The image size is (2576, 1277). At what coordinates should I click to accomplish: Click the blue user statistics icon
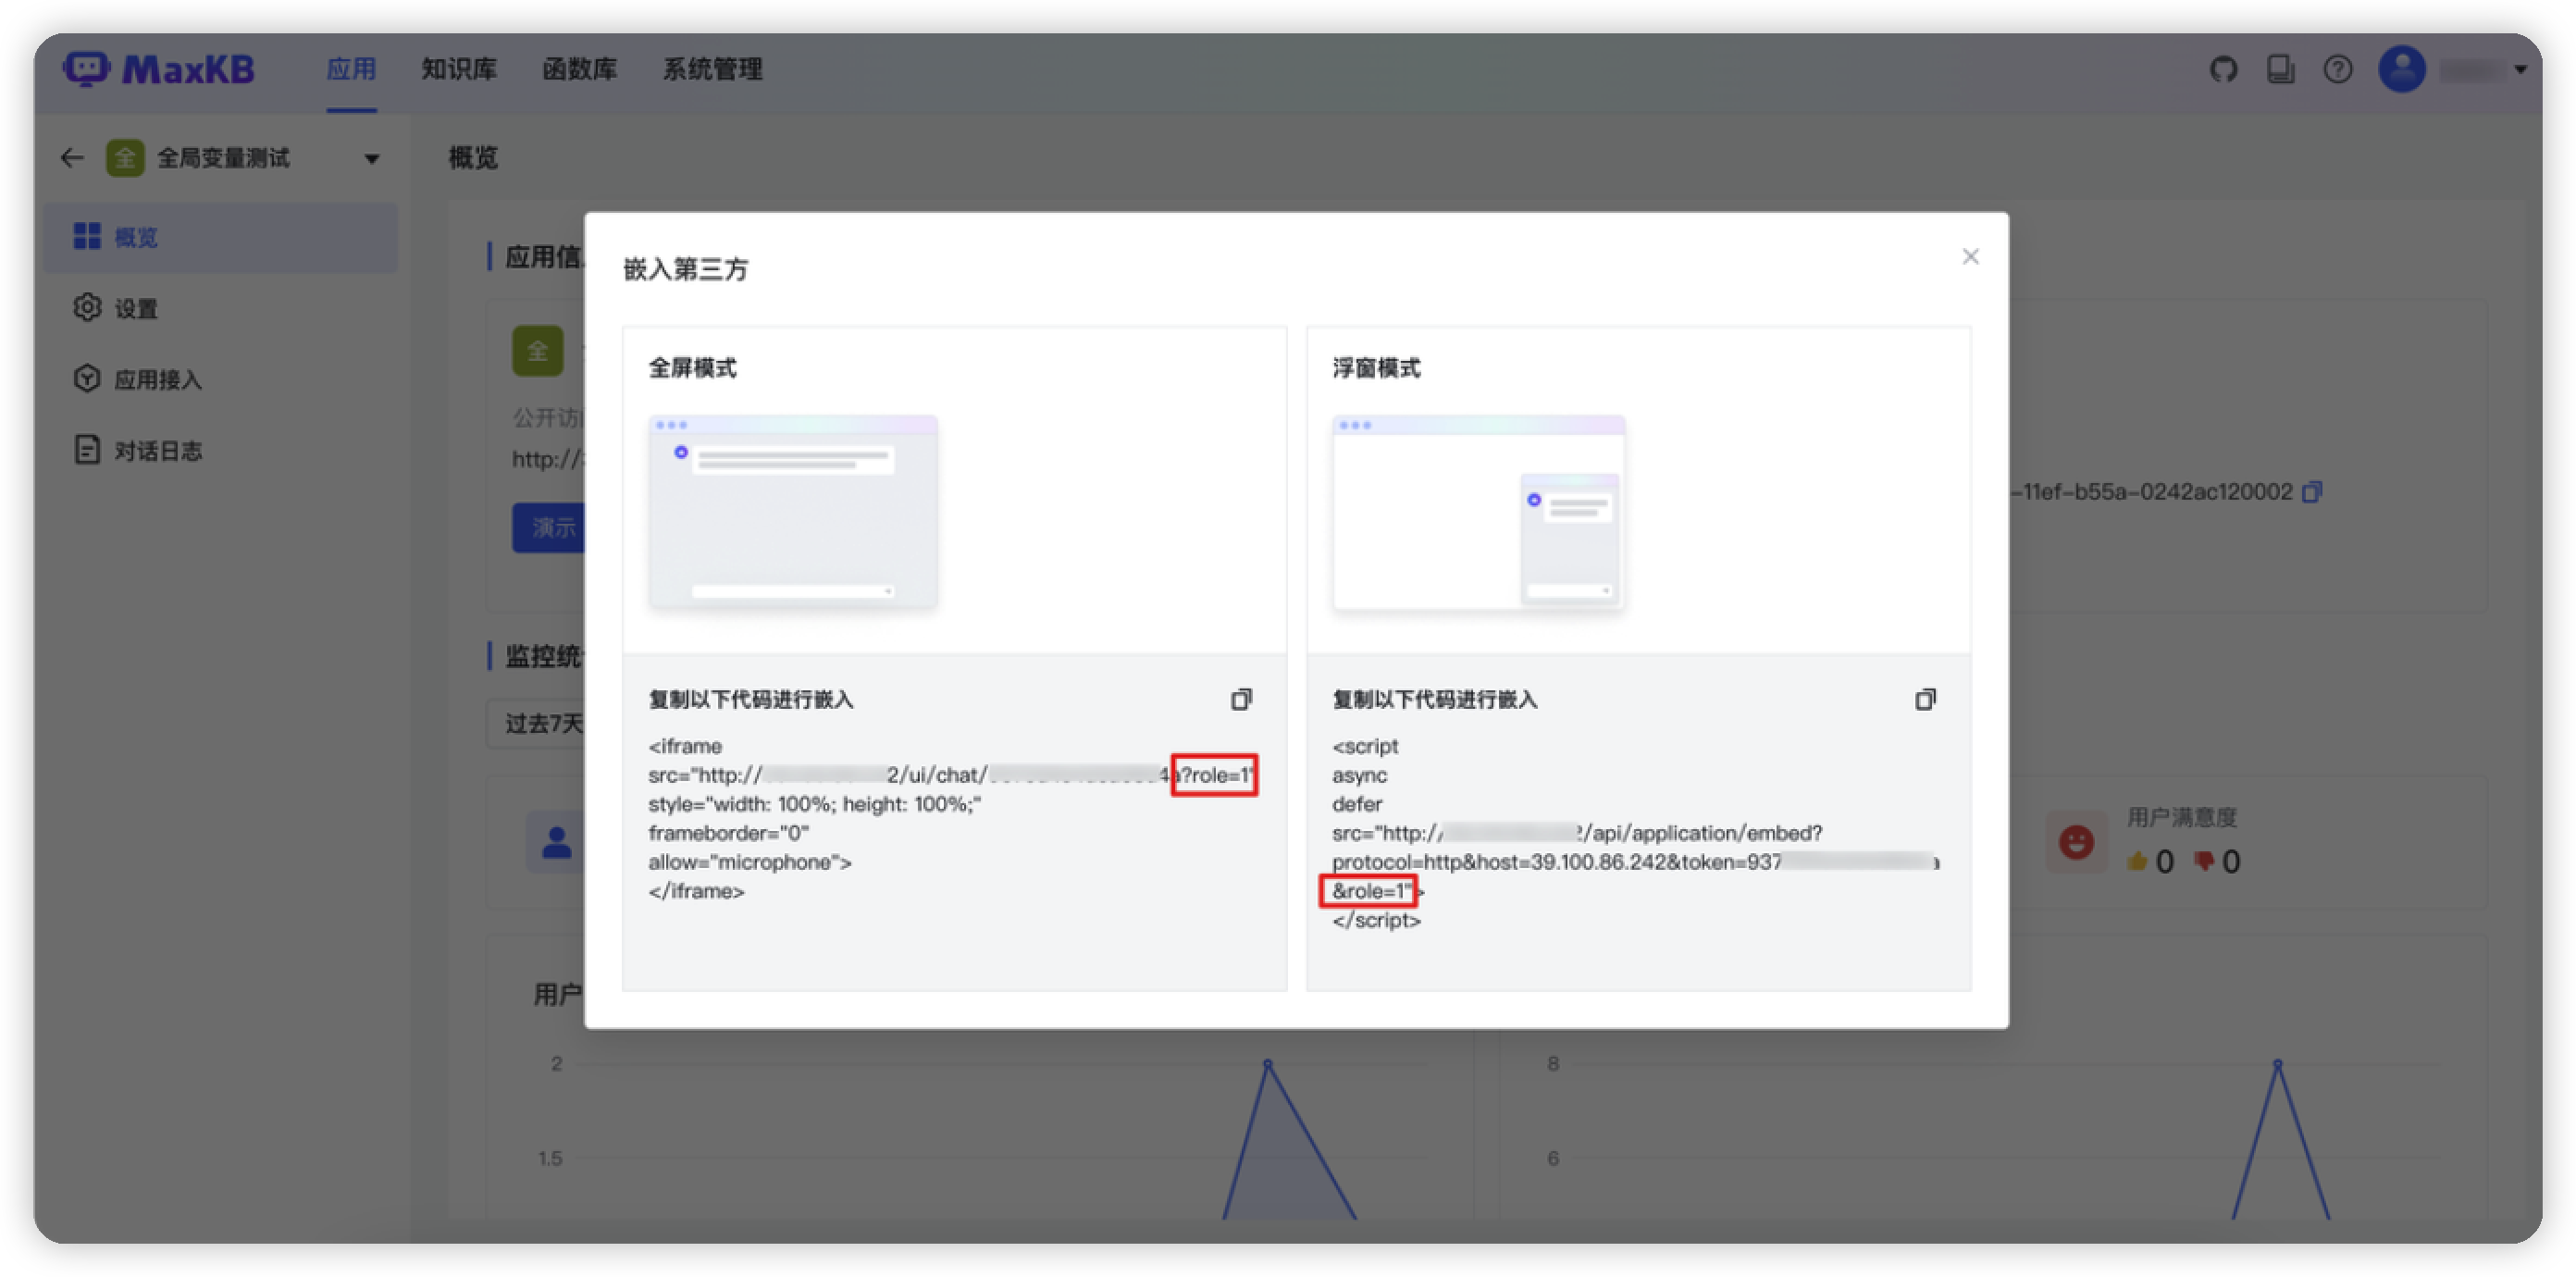coord(556,843)
